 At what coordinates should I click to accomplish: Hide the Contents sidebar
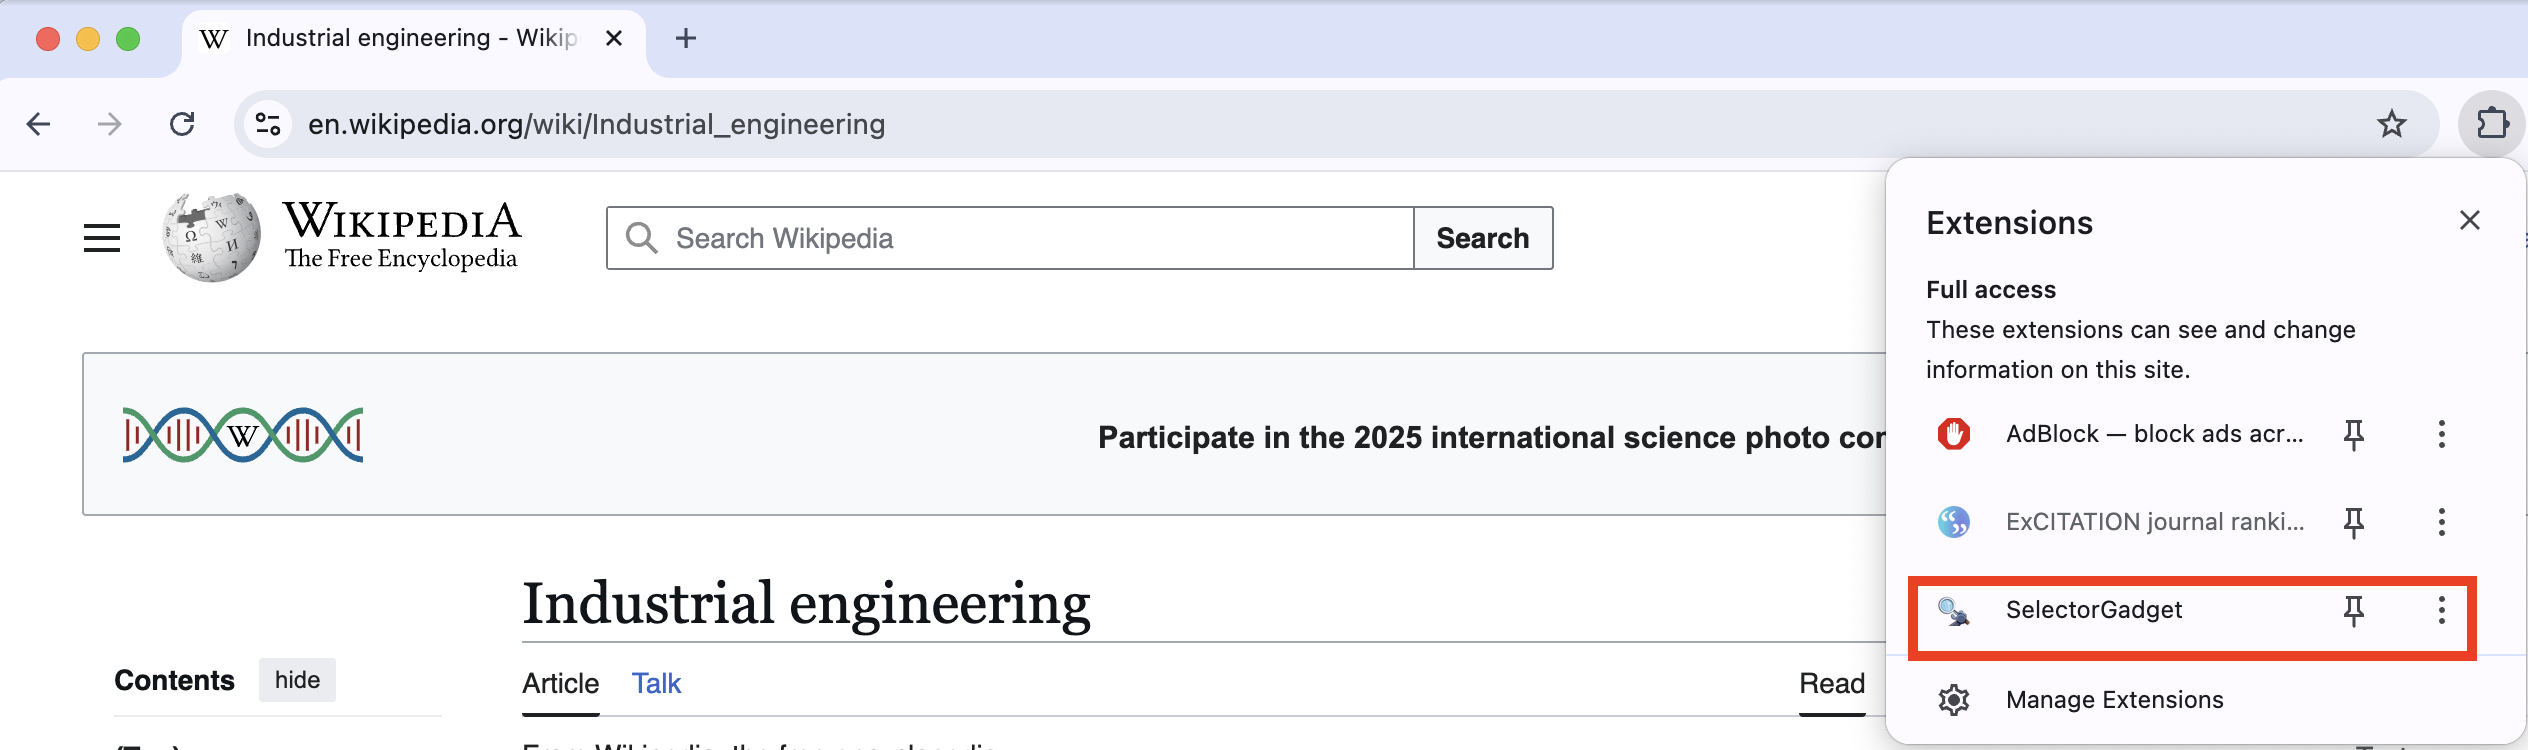tap(297, 680)
